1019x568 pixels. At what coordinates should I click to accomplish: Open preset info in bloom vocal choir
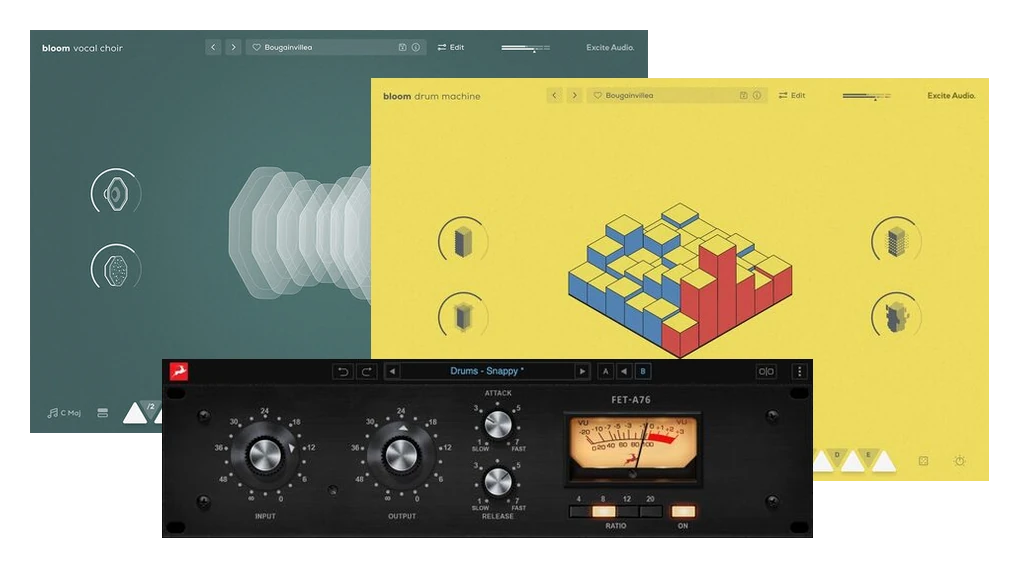pos(416,47)
